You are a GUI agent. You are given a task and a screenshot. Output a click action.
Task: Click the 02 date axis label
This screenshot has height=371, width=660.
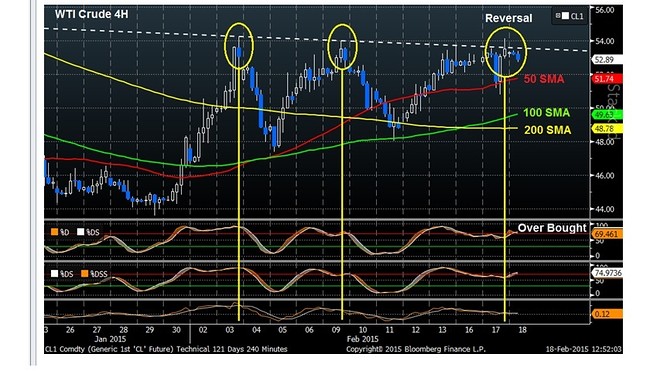203,330
